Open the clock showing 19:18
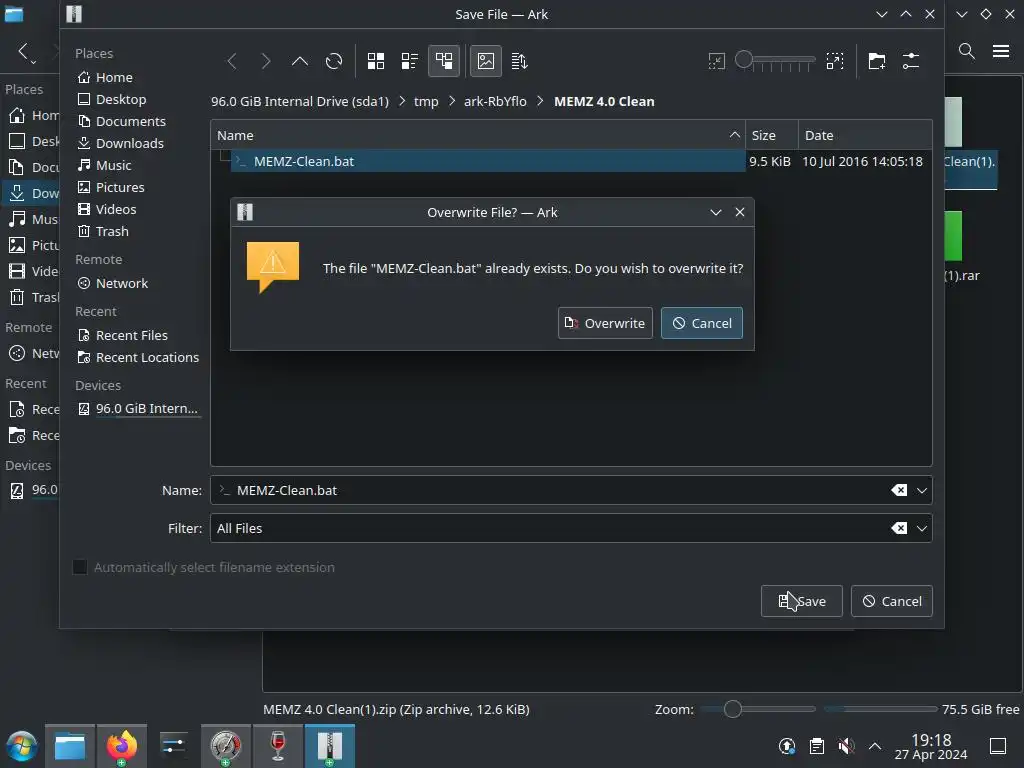This screenshot has height=768, width=1024. (x=931, y=746)
